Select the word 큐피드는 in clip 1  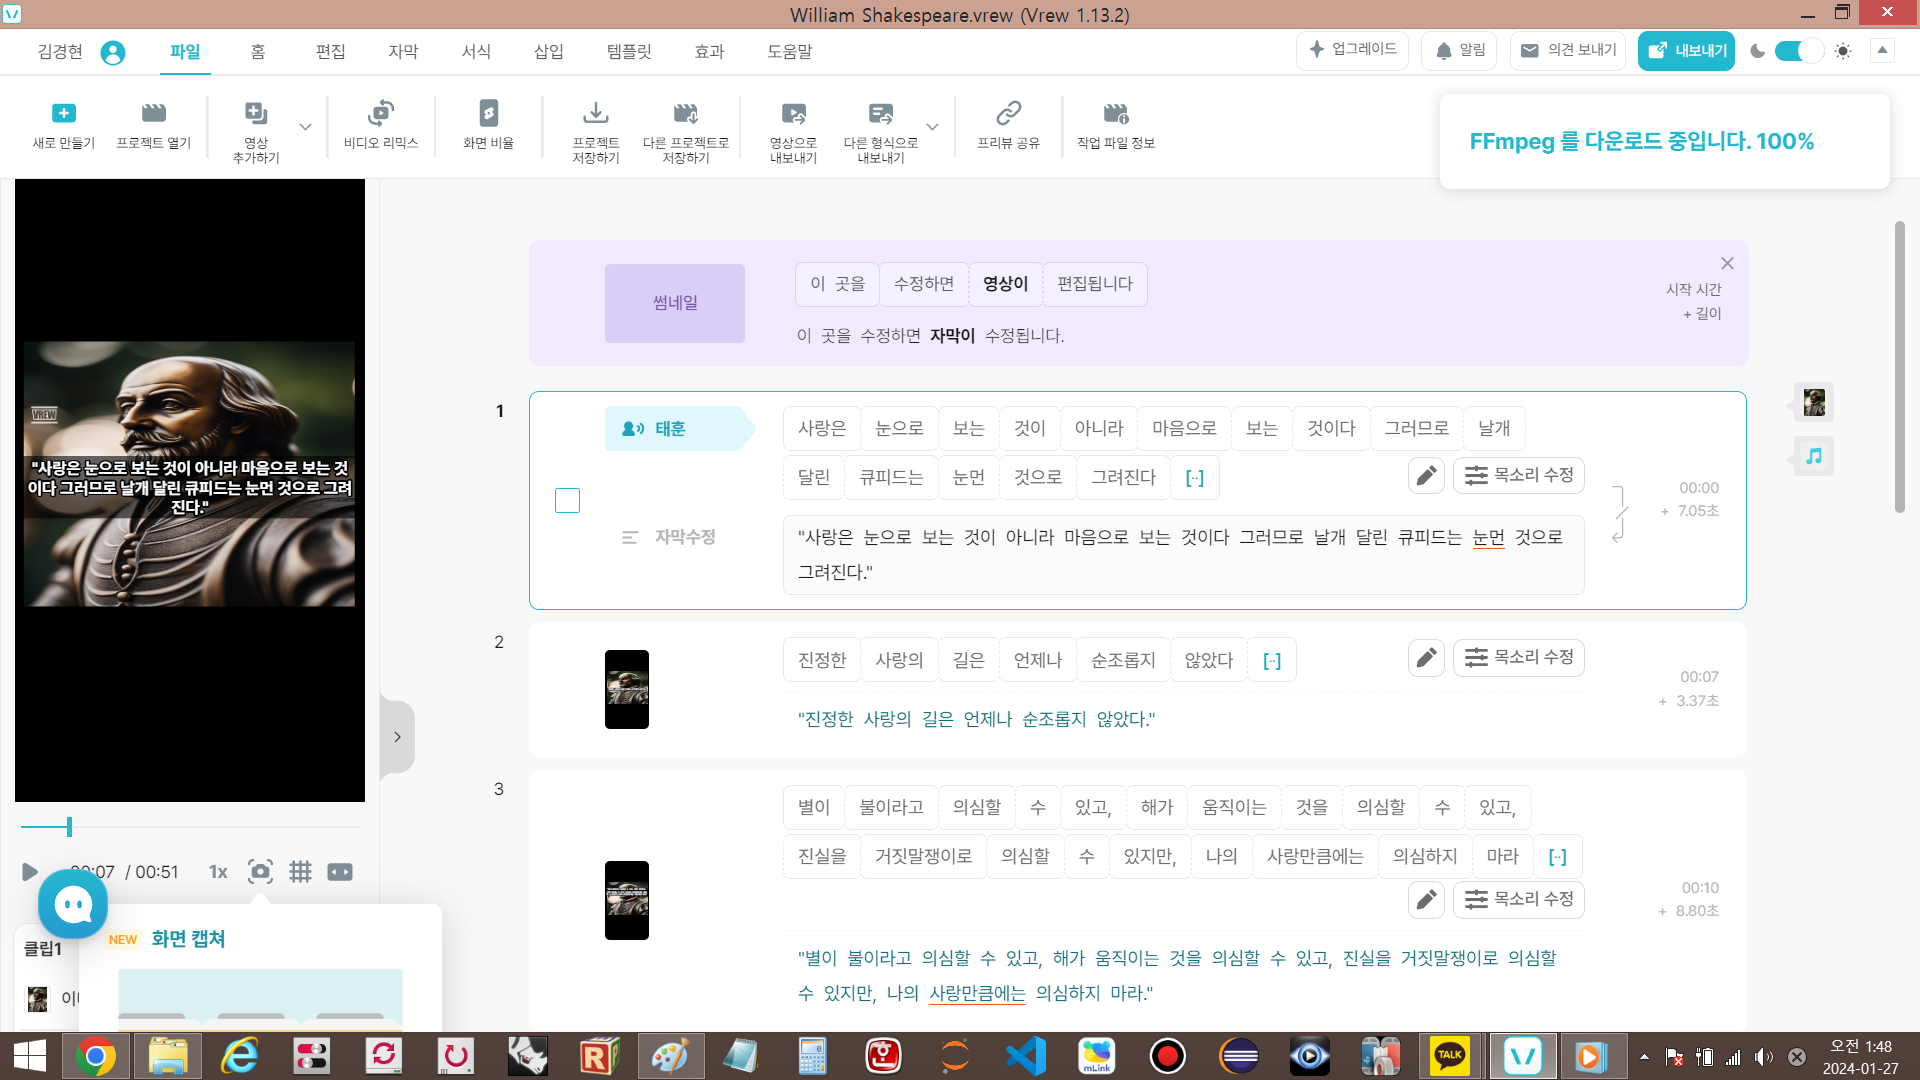click(x=891, y=478)
